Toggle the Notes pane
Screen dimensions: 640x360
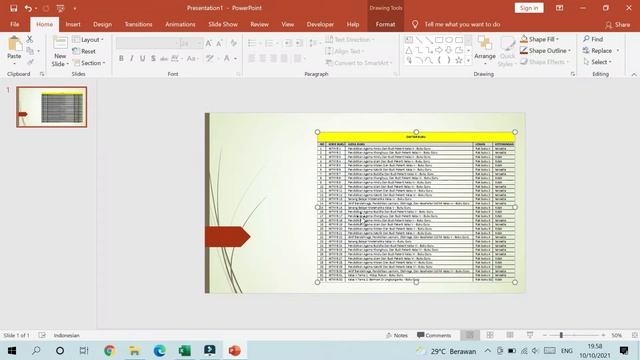pos(397,335)
